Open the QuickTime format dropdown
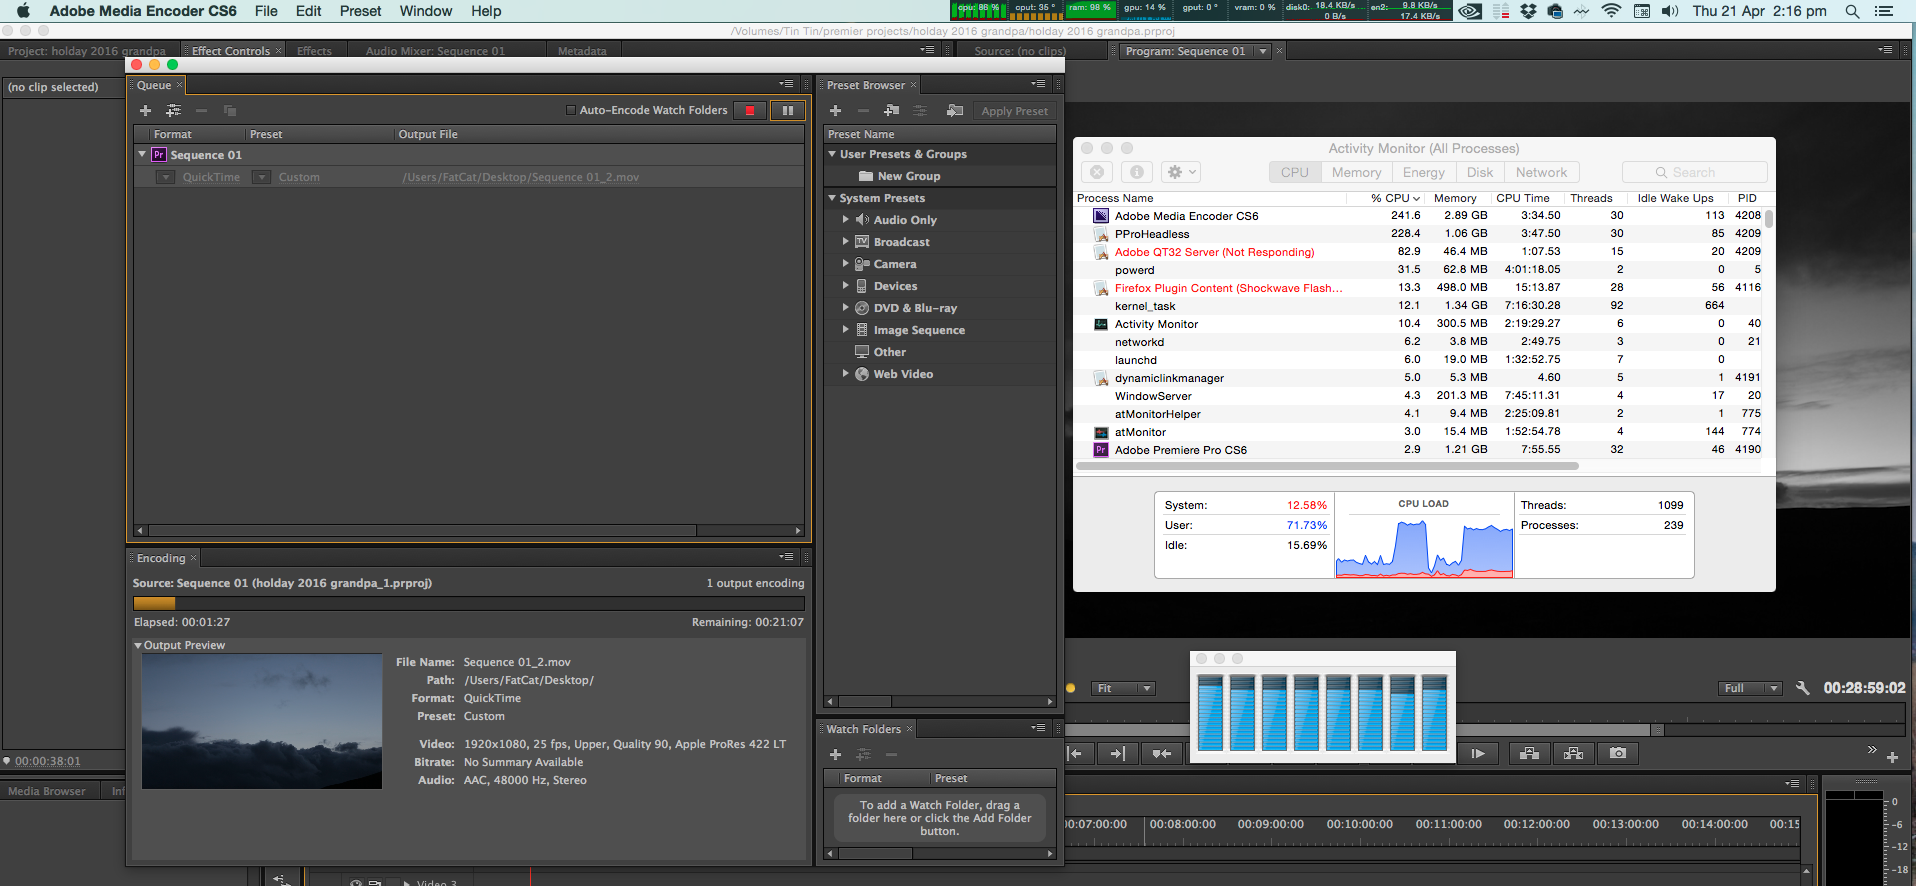 click(166, 177)
